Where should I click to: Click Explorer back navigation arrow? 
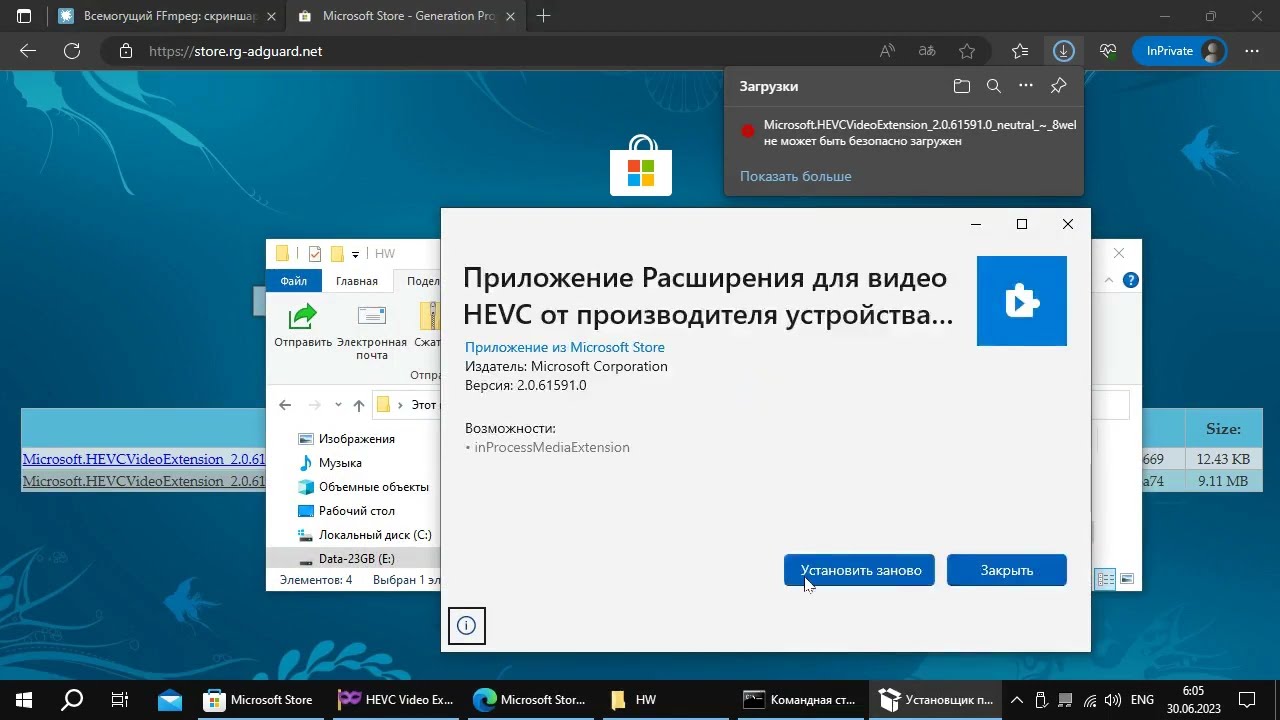tap(285, 405)
